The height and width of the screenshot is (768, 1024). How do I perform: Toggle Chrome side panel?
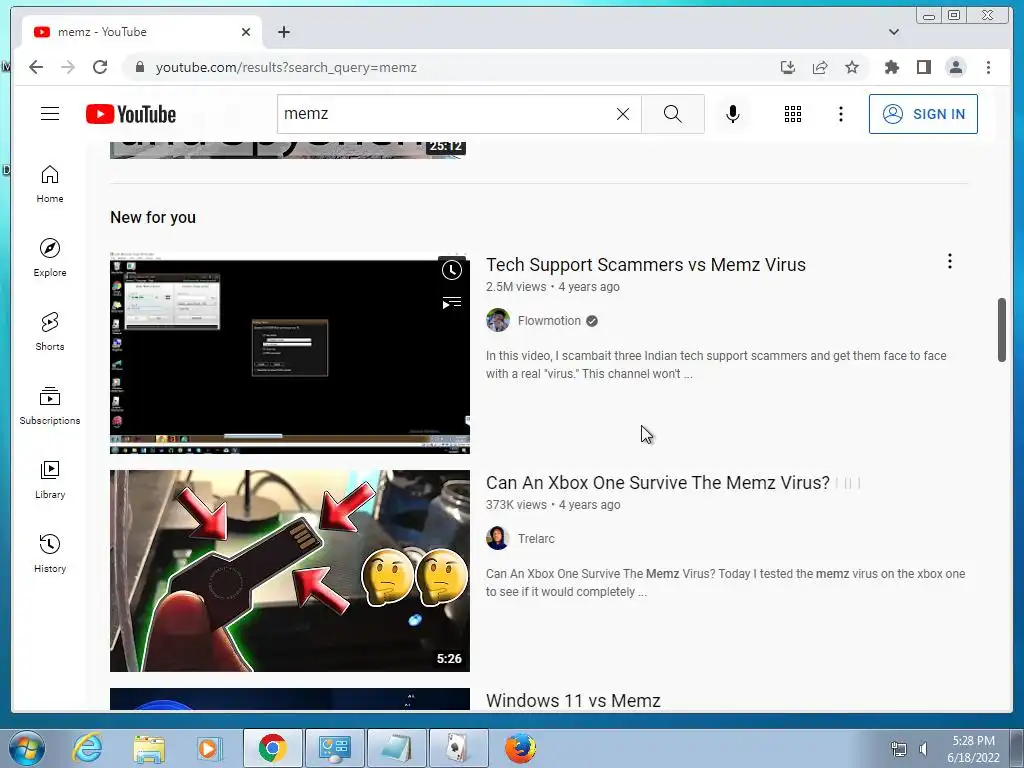923,67
